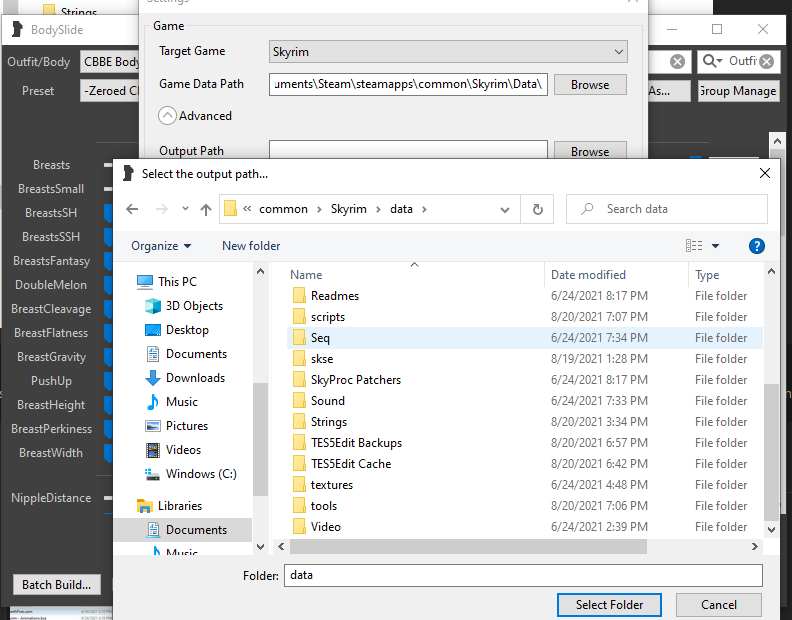Close the Select output path dialog
792x620 pixels.
coord(764,173)
